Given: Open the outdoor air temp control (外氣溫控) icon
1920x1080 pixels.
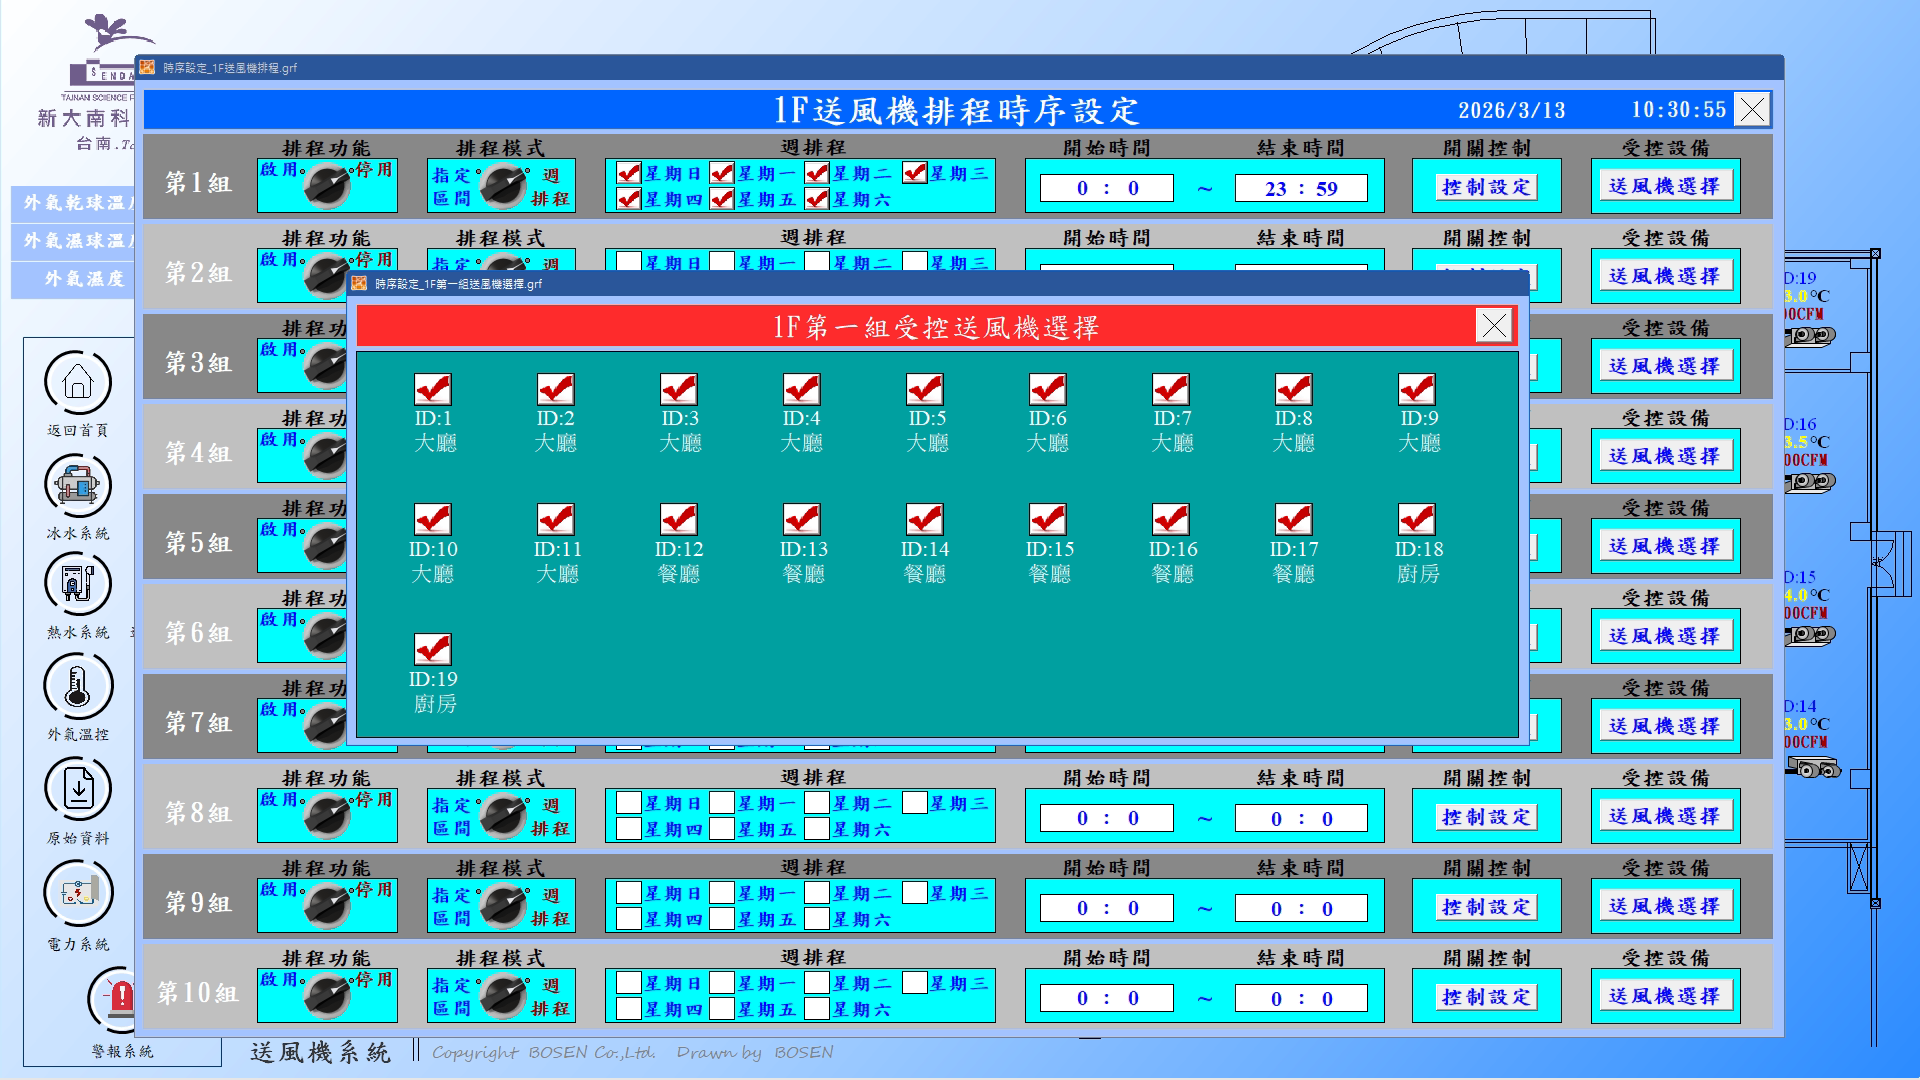Looking at the screenshot, I should pos(78,687).
